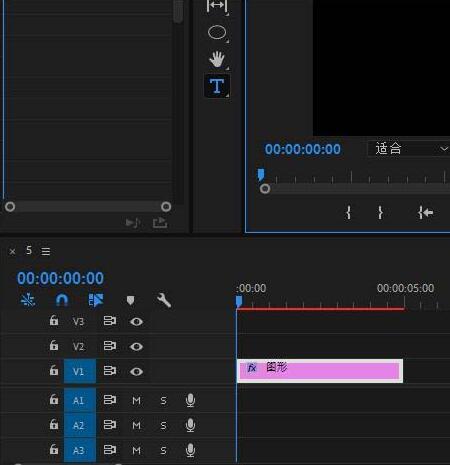Add marker in timeline toolbar
Viewport: 450px width, 465px height.
click(x=130, y=300)
